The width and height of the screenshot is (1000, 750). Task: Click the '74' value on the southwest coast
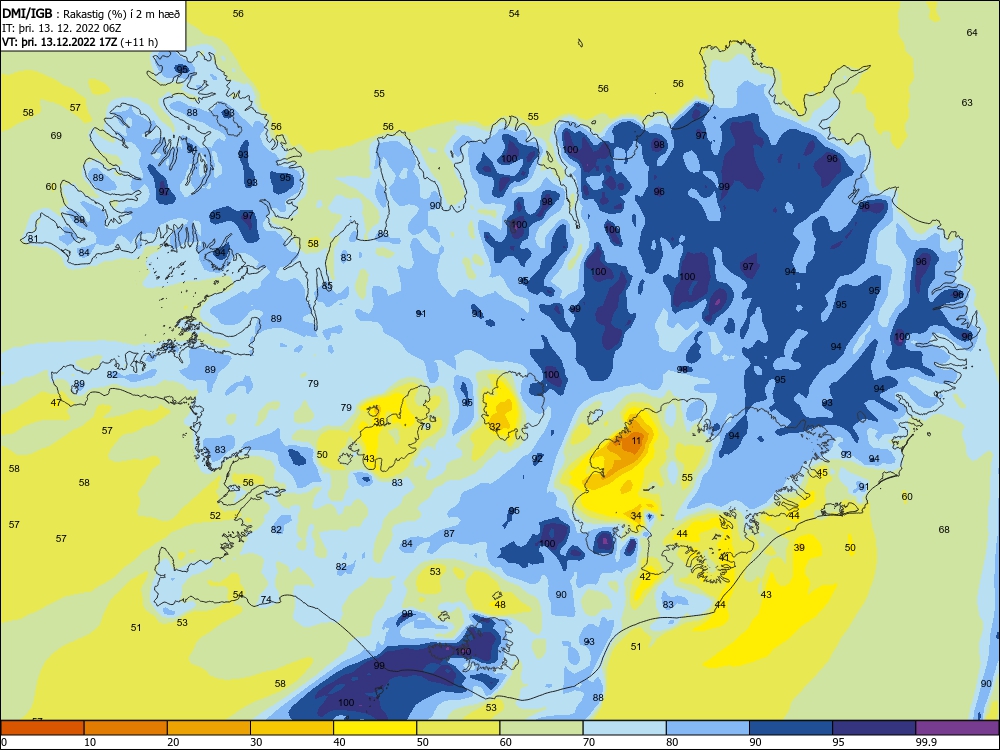266,599
